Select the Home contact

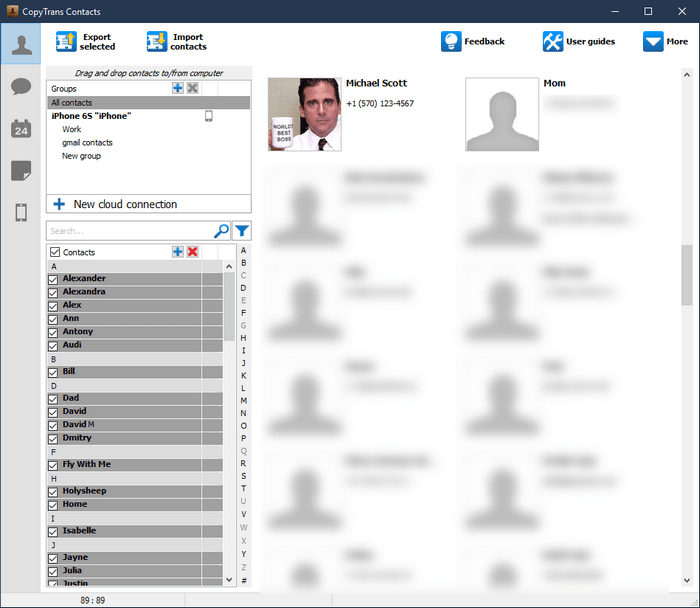click(135, 504)
